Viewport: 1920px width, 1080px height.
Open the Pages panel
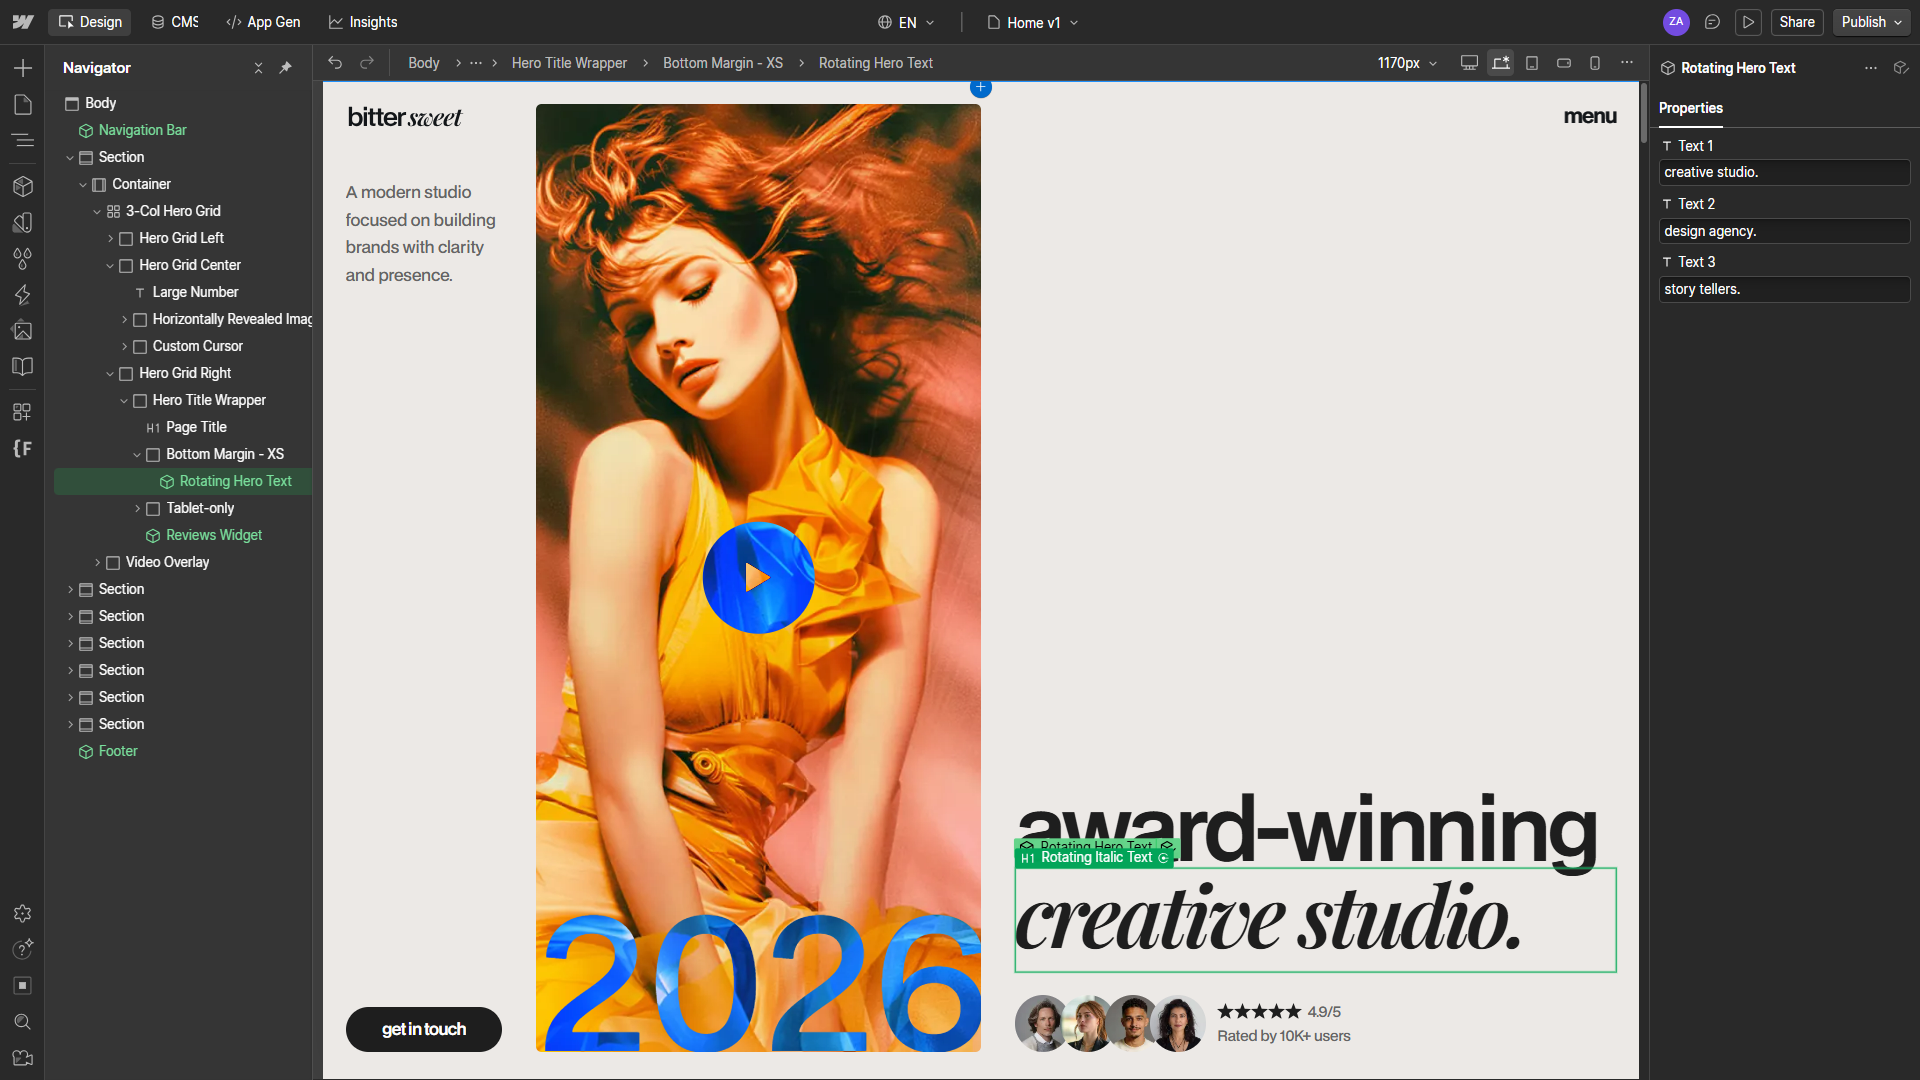[23, 104]
